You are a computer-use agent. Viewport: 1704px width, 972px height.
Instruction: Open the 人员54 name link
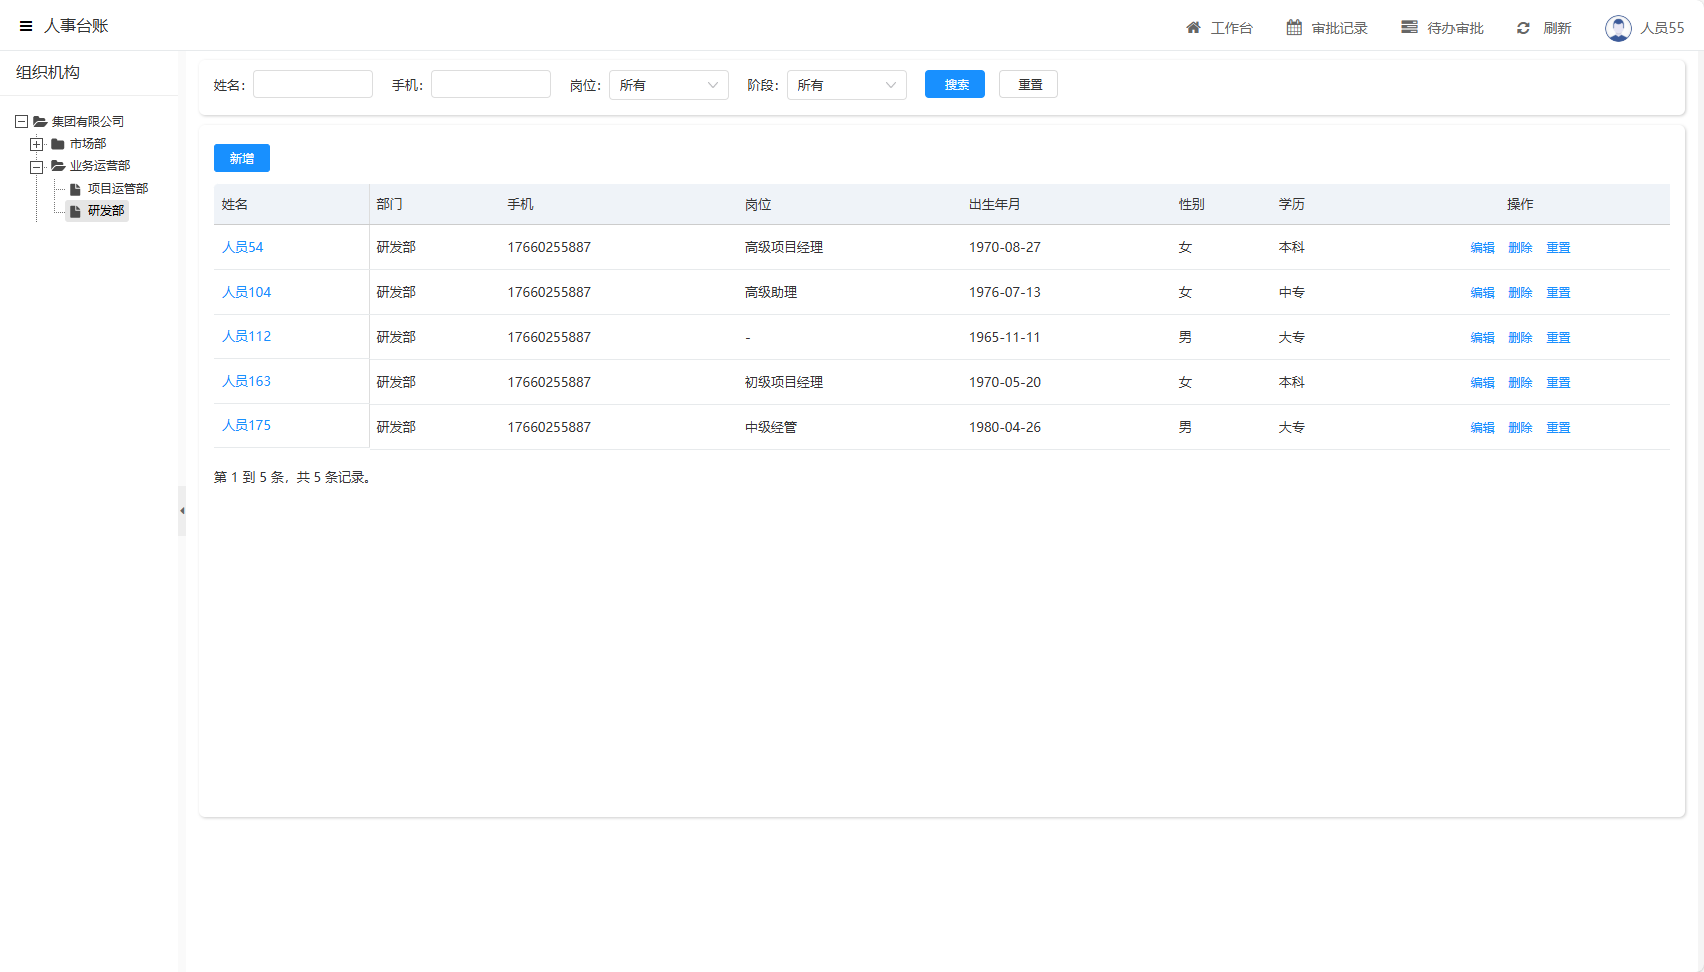click(x=243, y=247)
